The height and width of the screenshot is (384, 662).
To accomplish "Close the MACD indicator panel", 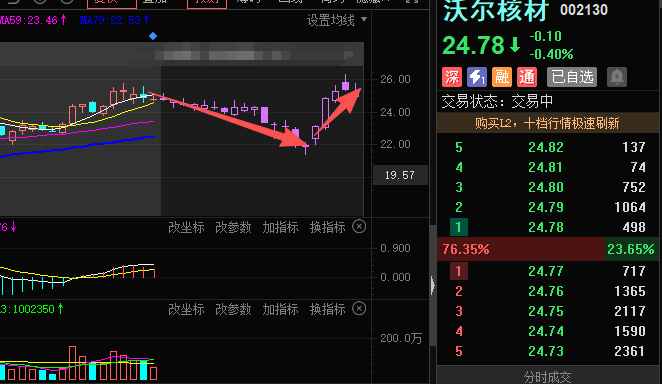I will 359,227.
